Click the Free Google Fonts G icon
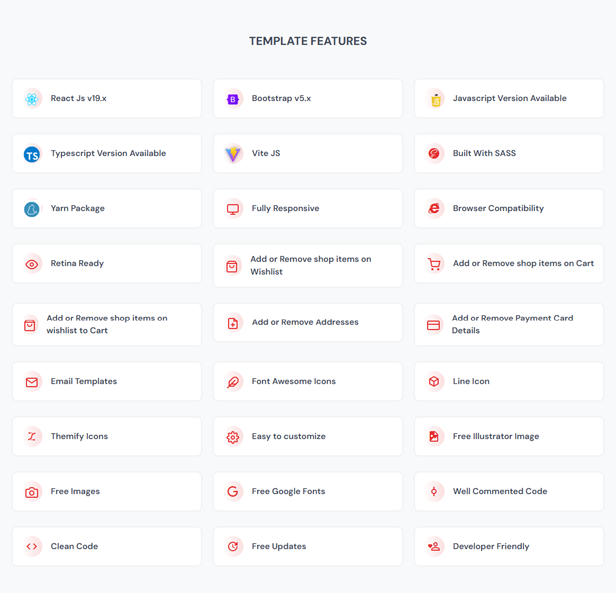616x593 pixels. coord(233,492)
